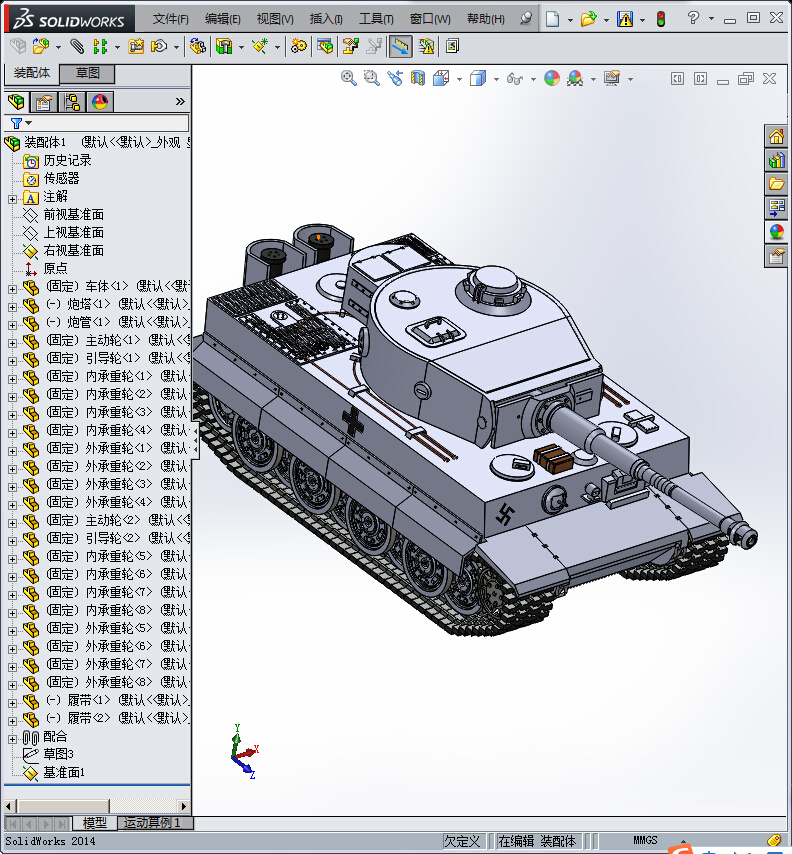Viewport: 792px width, 854px height.
Task: Click MMGS unit system in status bar
Action: [x=645, y=840]
